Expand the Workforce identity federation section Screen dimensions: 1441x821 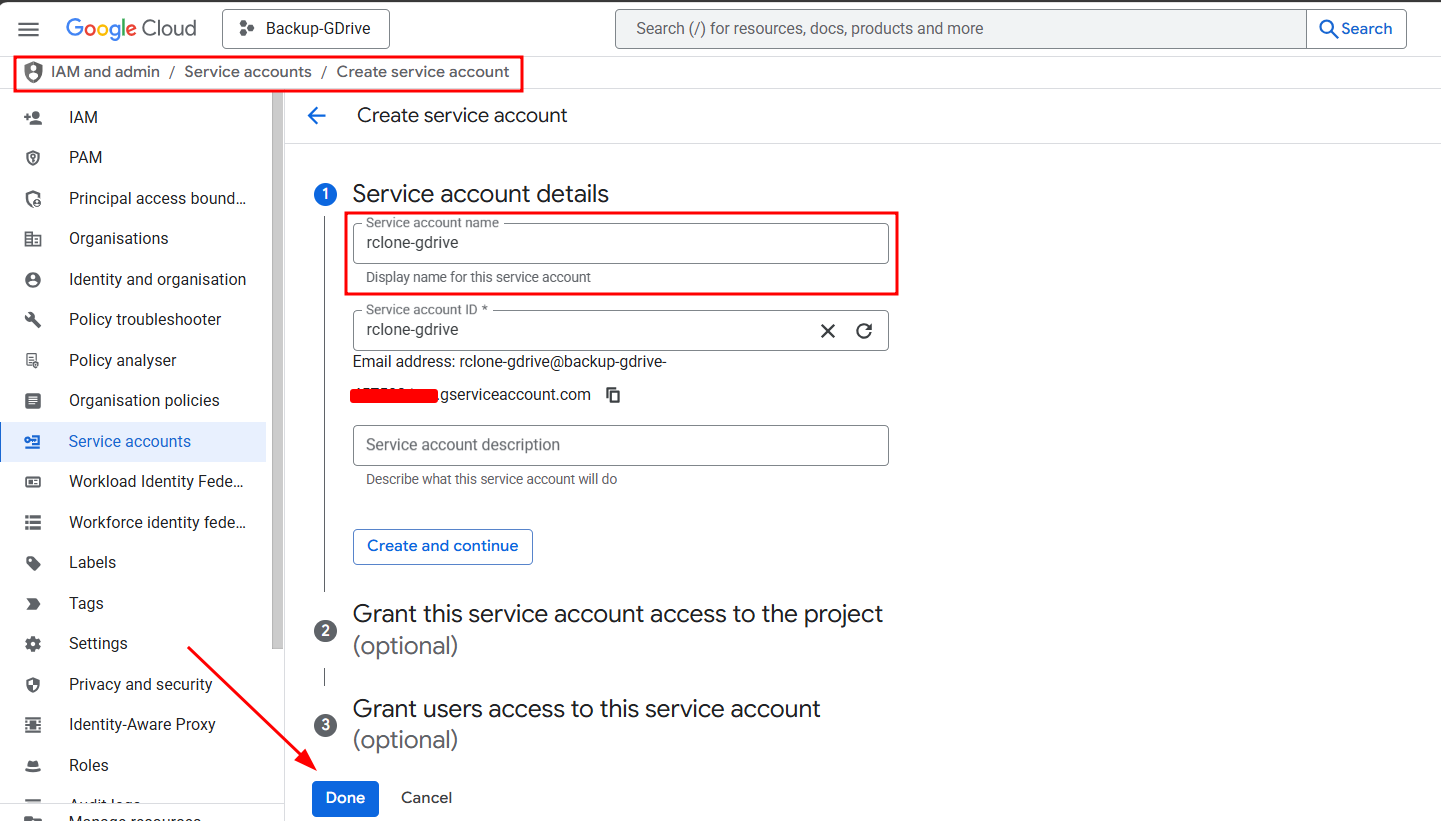point(156,522)
